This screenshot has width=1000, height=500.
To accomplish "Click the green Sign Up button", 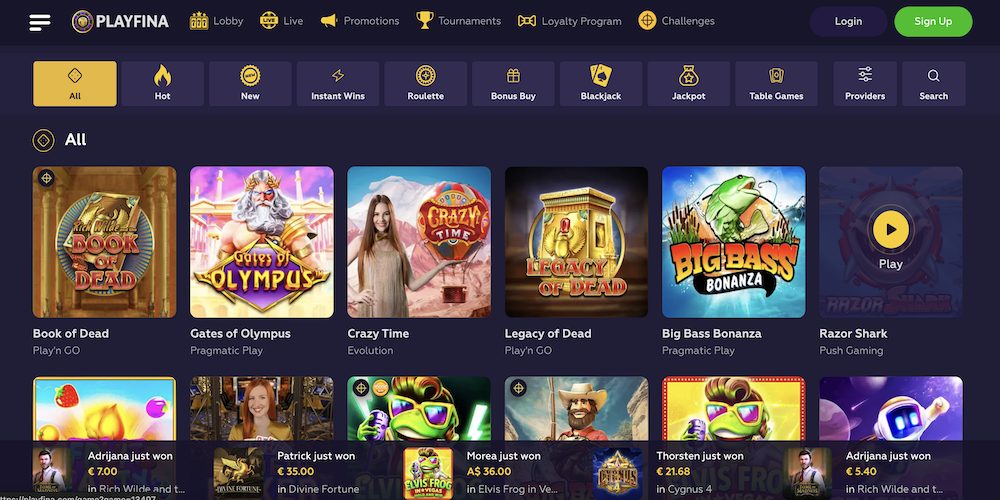I will pyautogui.click(x=933, y=22).
